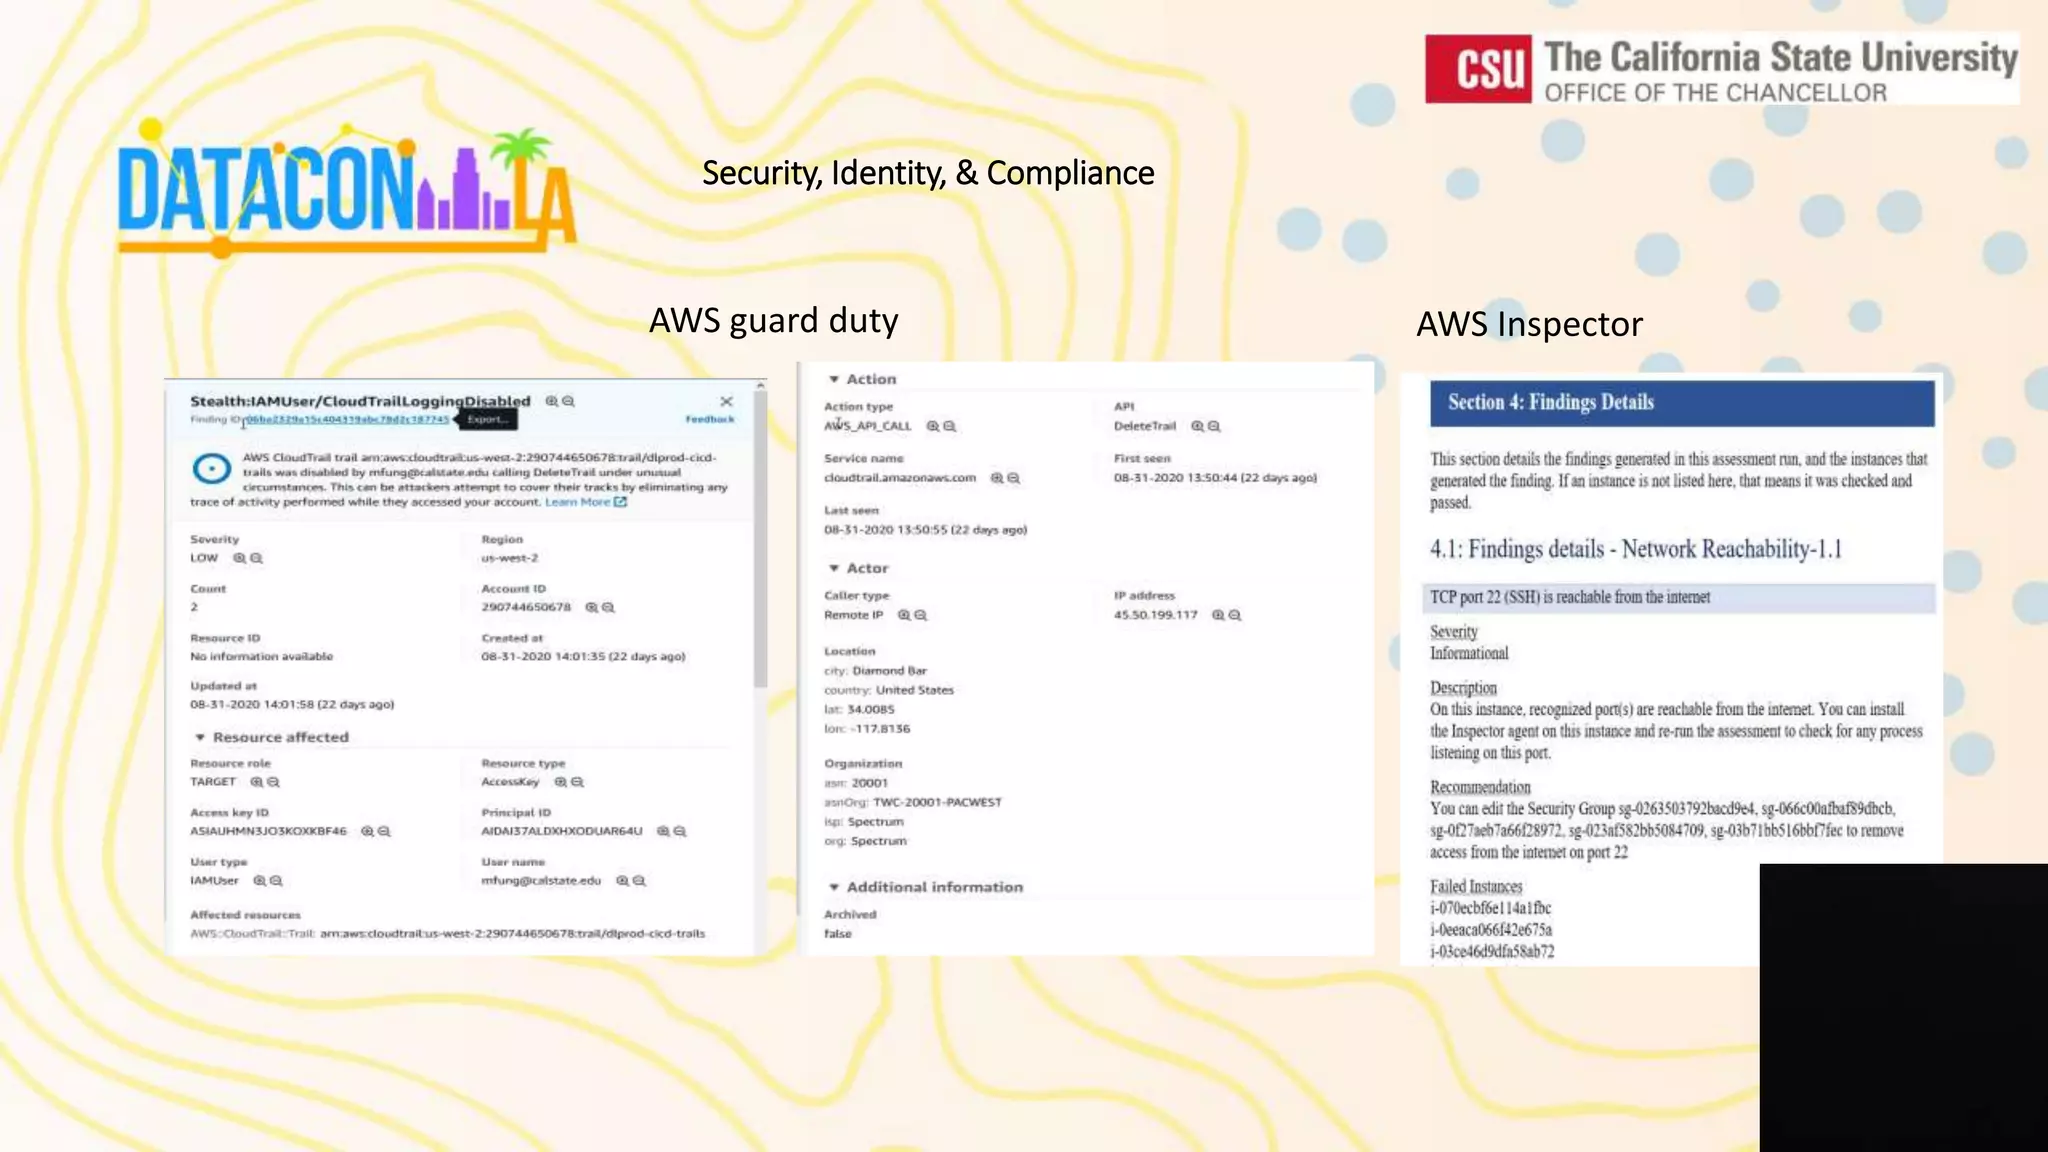The height and width of the screenshot is (1152, 2048).
Task: Click zoom-out icon next to AWS_API_CALL action type
Action: click(x=949, y=426)
